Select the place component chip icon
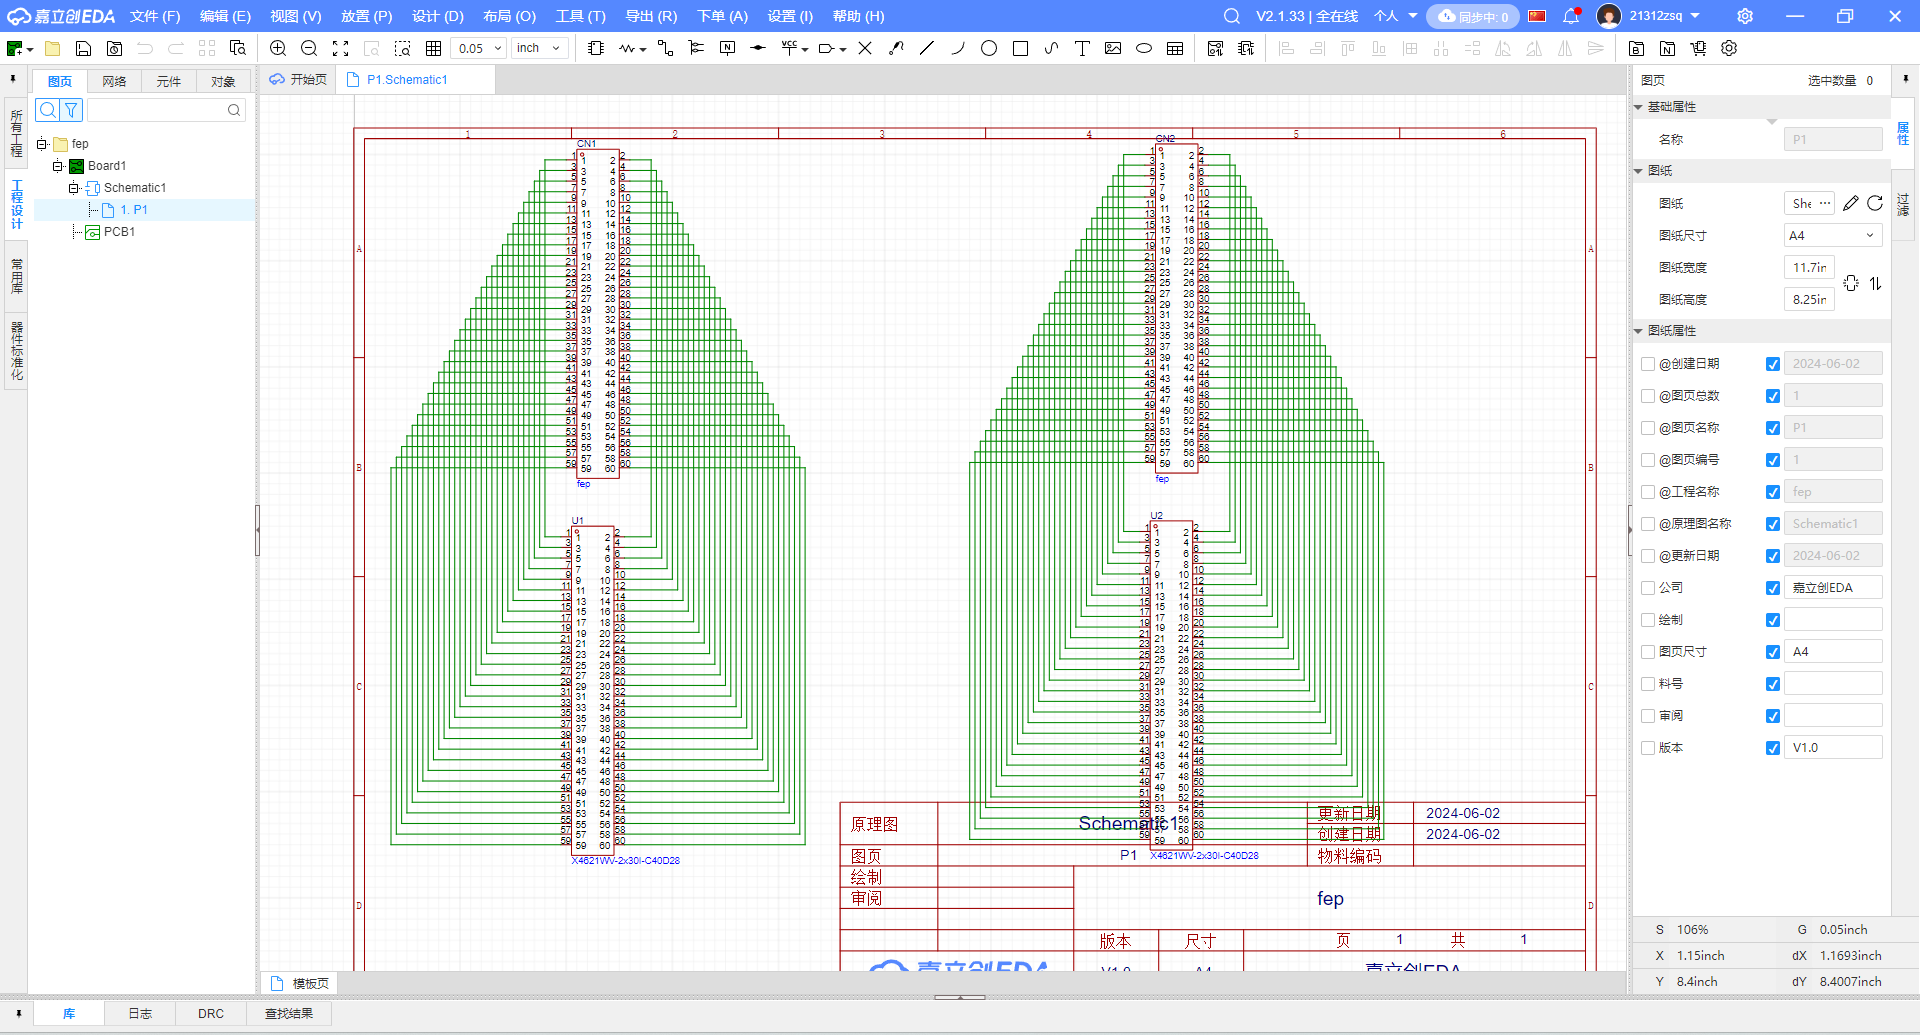 pyautogui.click(x=596, y=48)
